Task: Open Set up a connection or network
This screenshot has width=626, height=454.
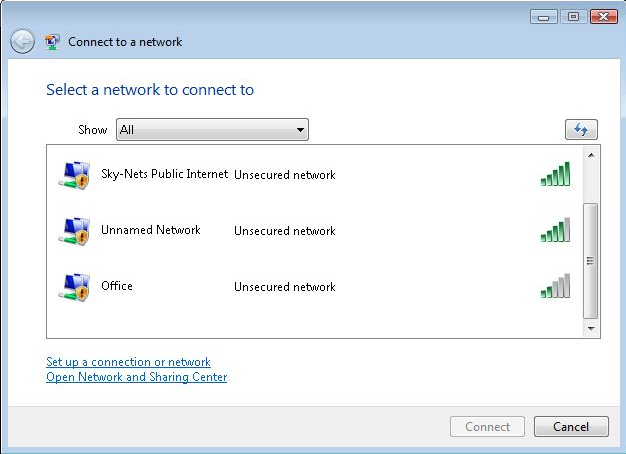Action: click(128, 362)
